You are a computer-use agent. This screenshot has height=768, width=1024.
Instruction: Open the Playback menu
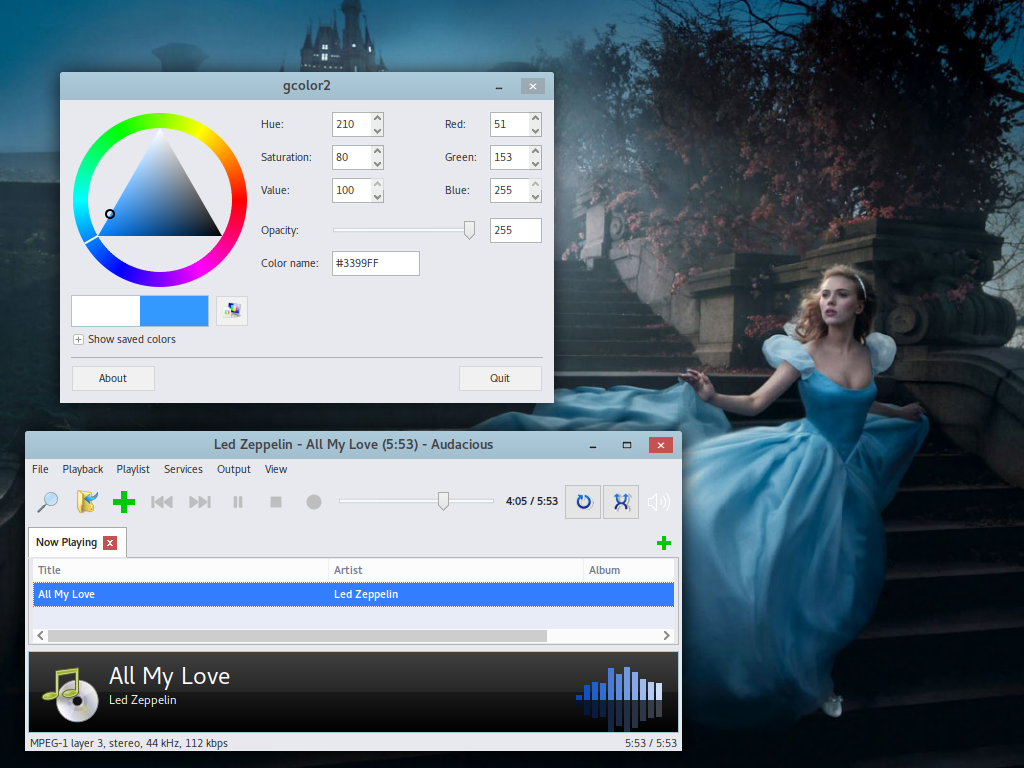tap(83, 469)
